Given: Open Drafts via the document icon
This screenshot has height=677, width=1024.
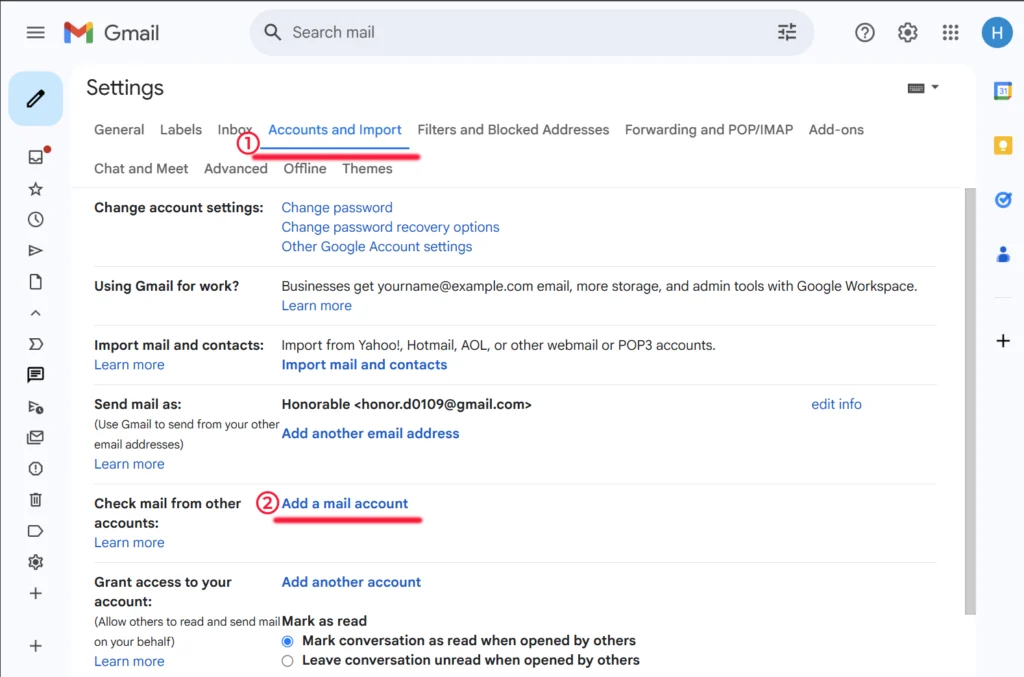Looking at the screenshot, I should [x=35, y=282].
